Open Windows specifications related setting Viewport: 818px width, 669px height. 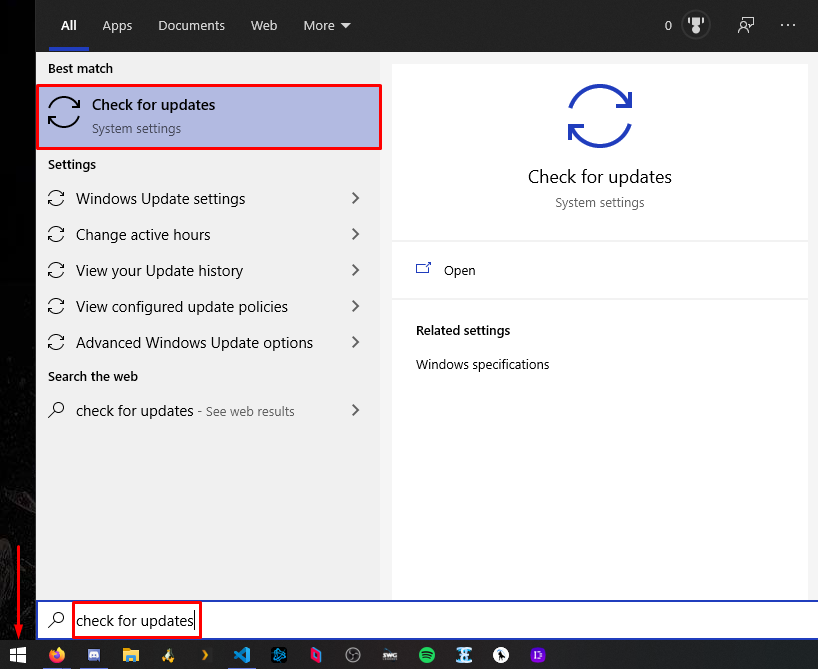[483, 364]
